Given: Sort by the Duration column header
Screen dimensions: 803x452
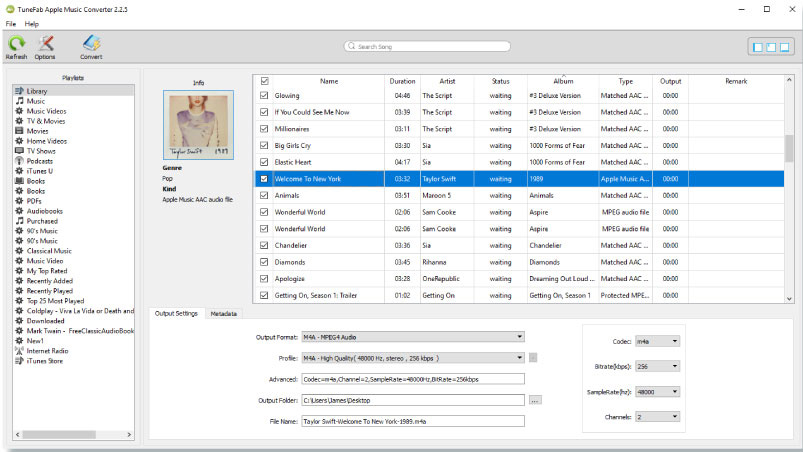Looking at the screenshot, I should tap(402, 81).
